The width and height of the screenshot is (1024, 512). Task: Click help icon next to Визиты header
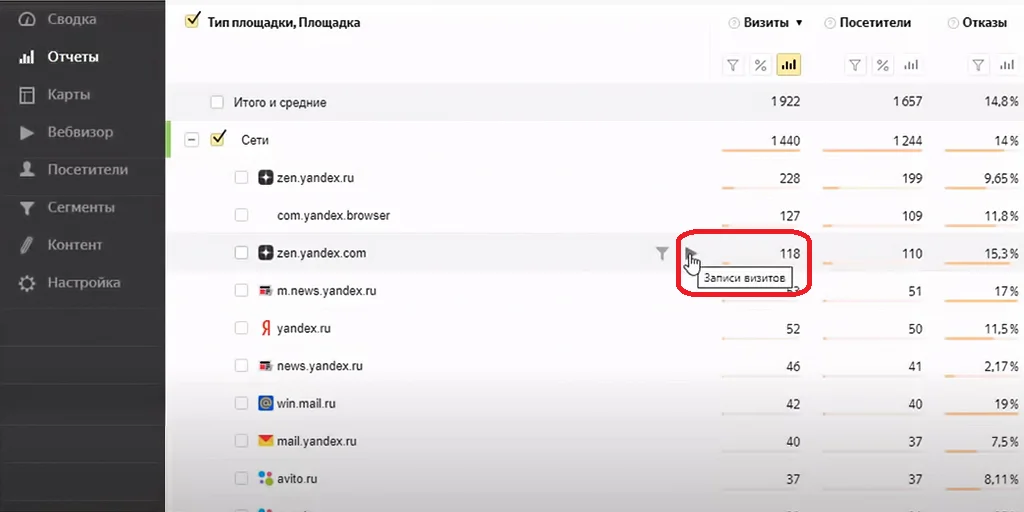(733, 24)
